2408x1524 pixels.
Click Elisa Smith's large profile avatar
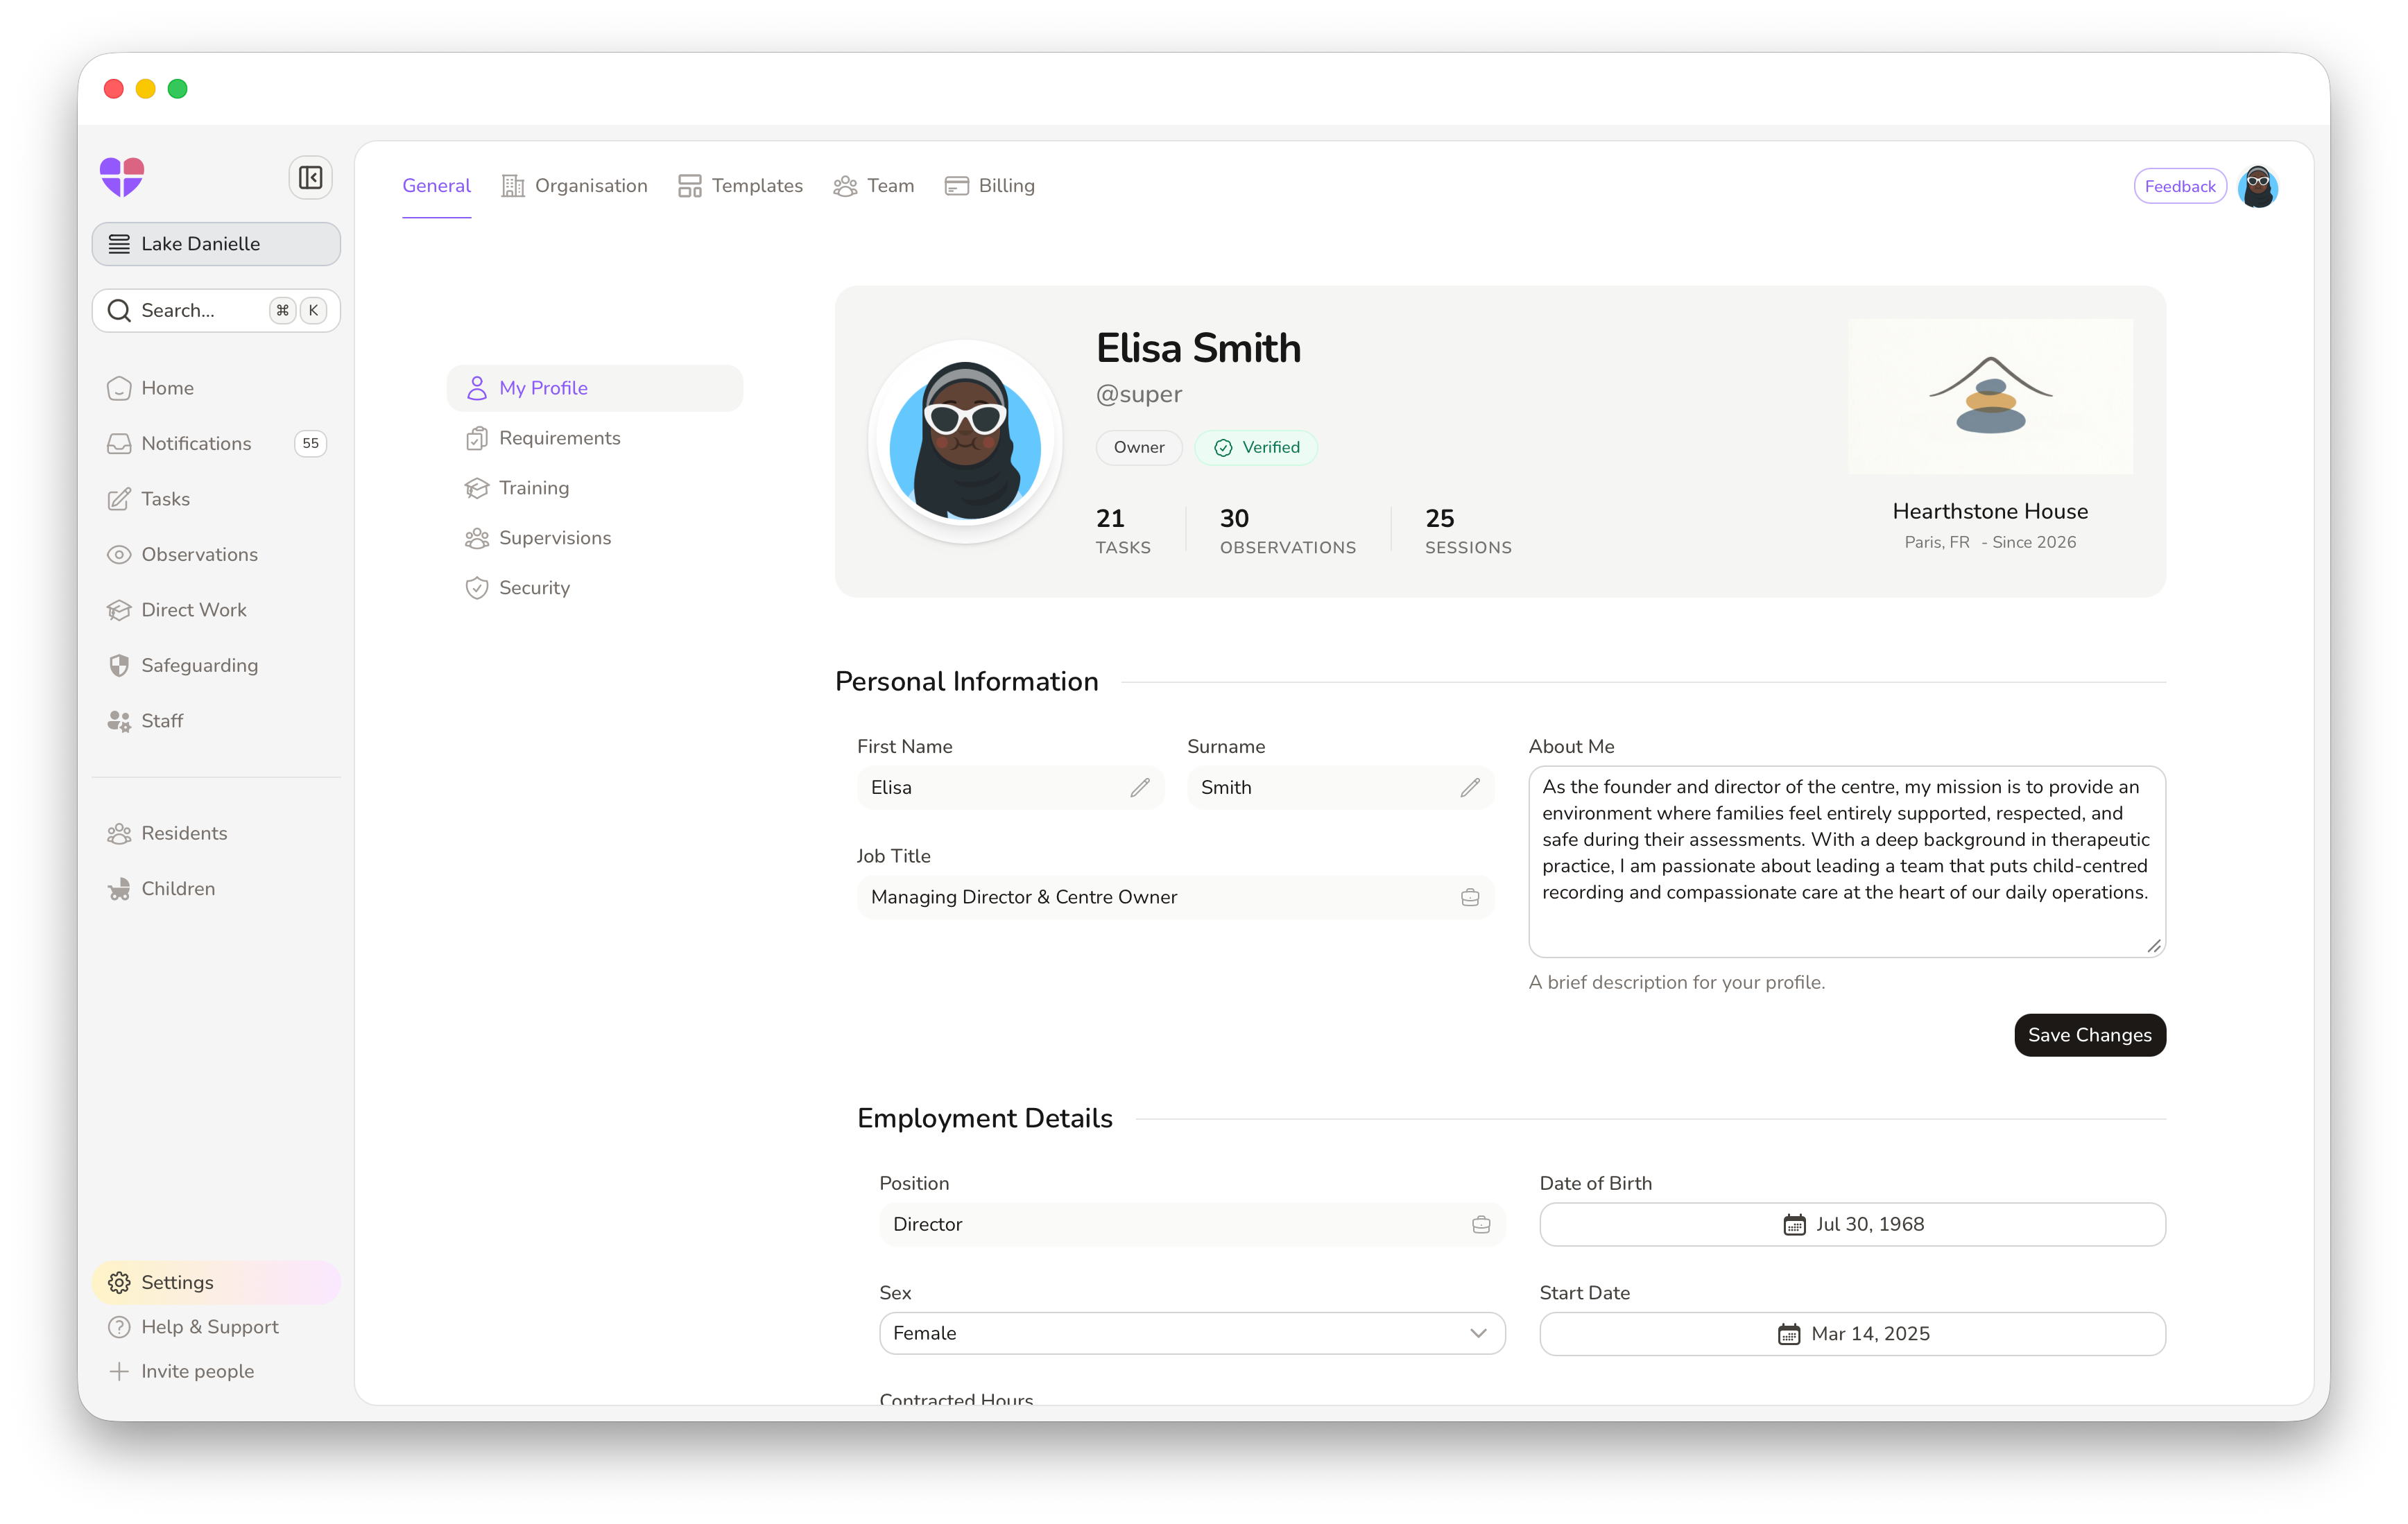pos(965,441)
